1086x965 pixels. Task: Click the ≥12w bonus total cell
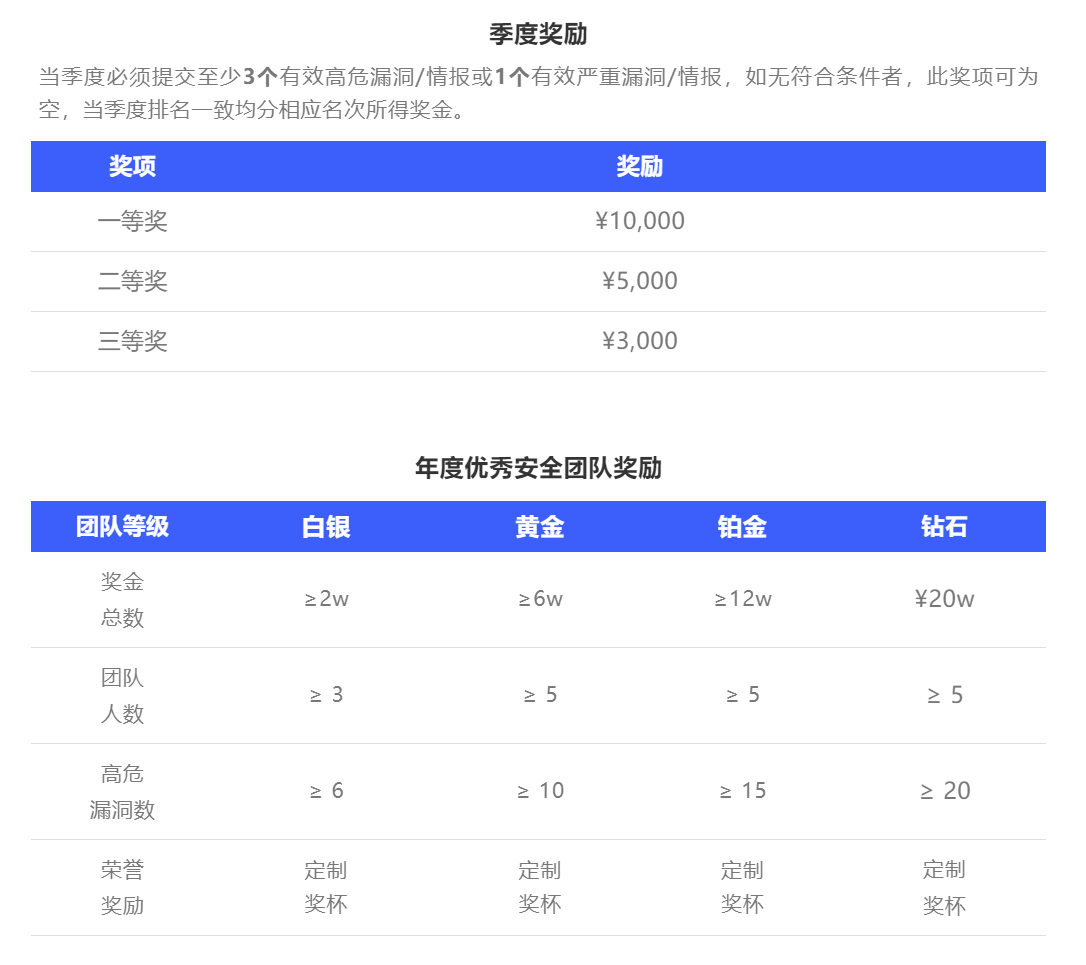point(742,599)
